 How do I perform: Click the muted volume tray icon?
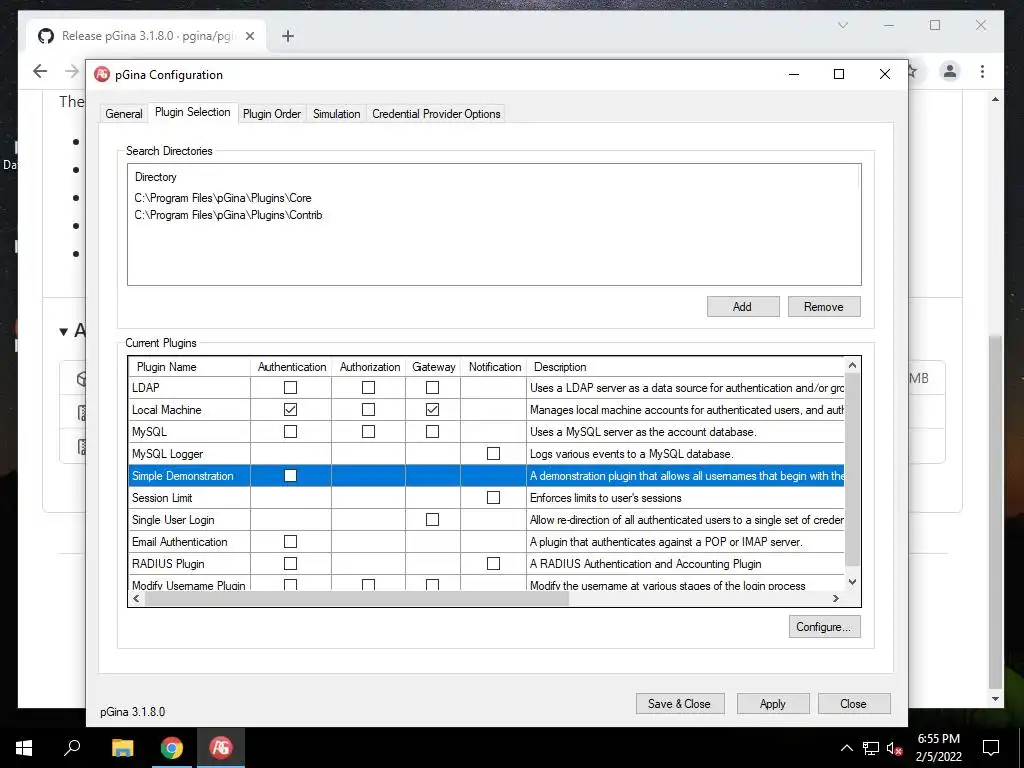[895, 748]
